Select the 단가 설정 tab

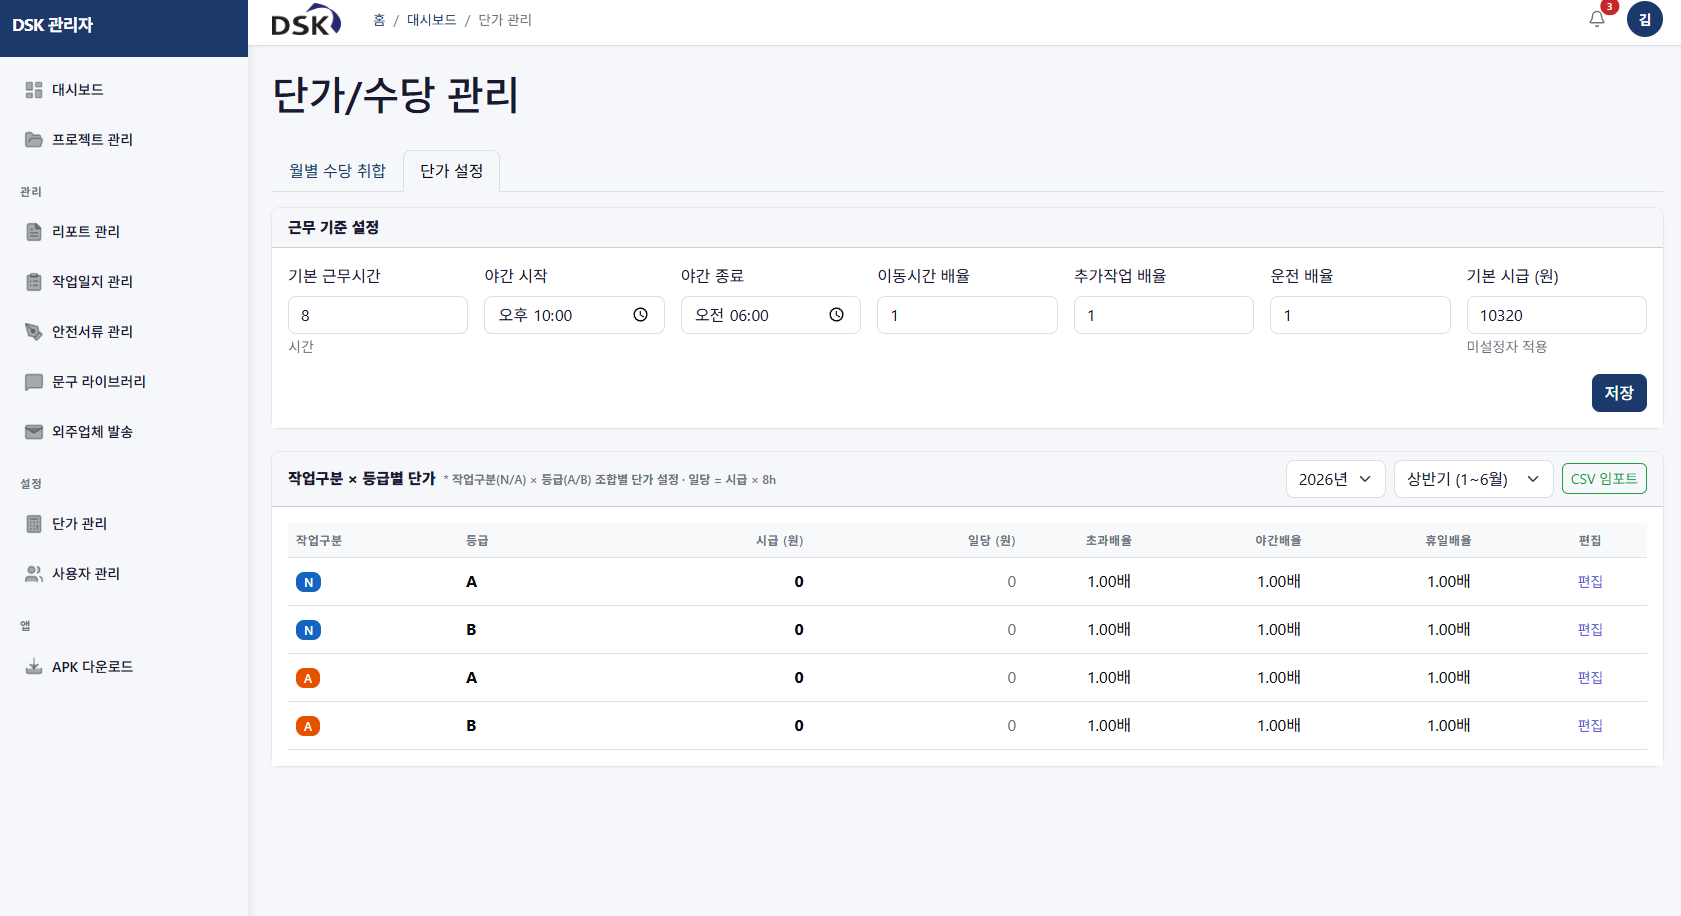click(452, 171)
